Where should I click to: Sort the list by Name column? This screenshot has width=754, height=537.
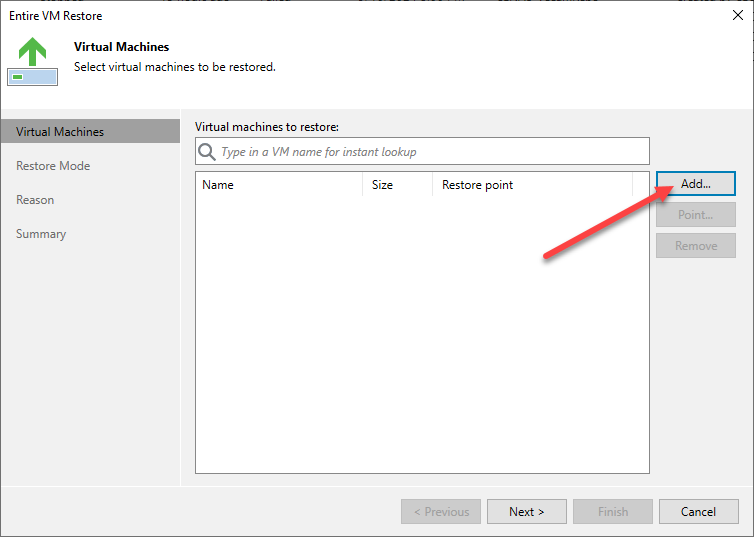pos(279,185)
